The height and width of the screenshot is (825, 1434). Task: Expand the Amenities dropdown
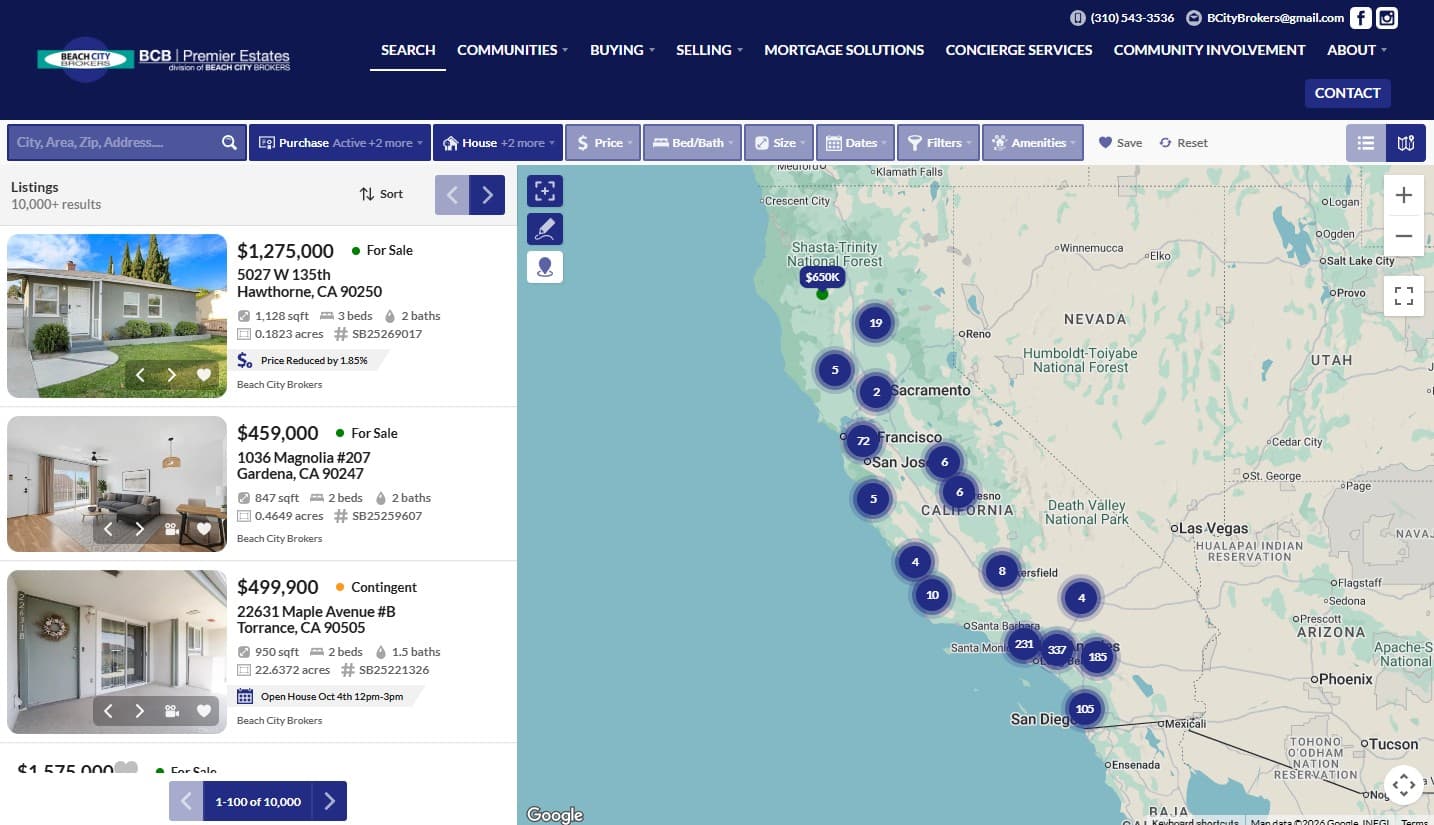pos(1033,143)
